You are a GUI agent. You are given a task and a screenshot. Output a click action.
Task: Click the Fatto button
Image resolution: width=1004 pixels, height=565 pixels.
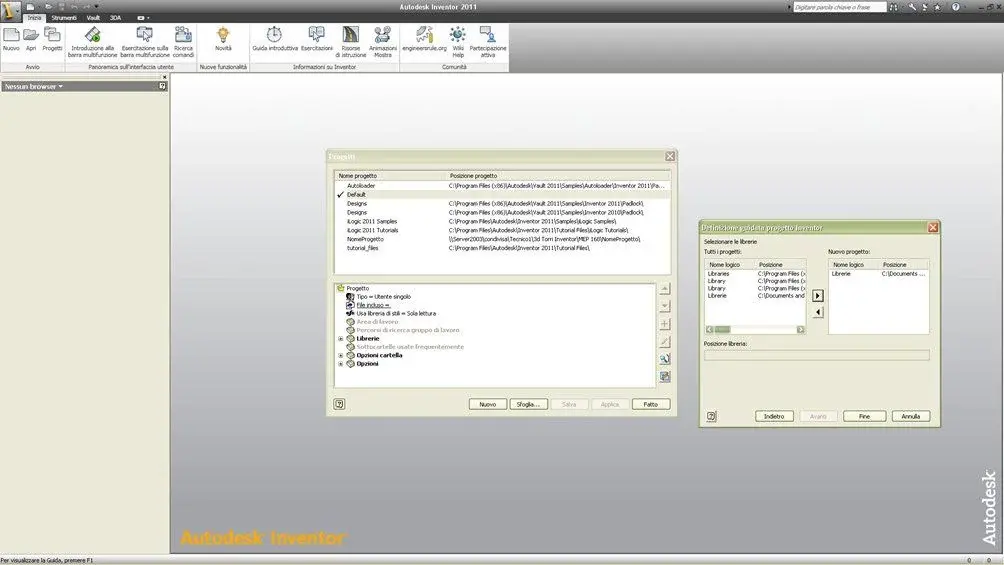pyautogui.click(x=651, y=404)
